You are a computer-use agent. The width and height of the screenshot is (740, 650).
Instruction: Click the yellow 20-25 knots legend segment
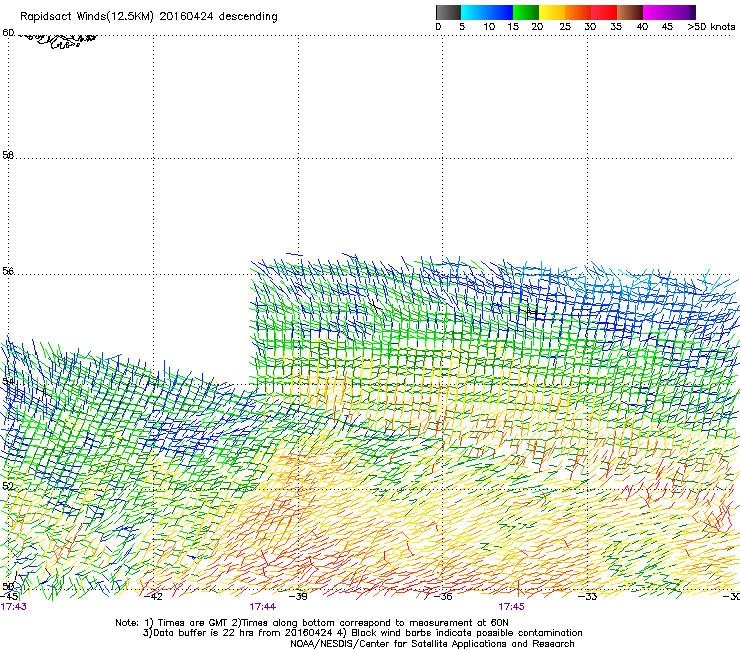[552, 12]
